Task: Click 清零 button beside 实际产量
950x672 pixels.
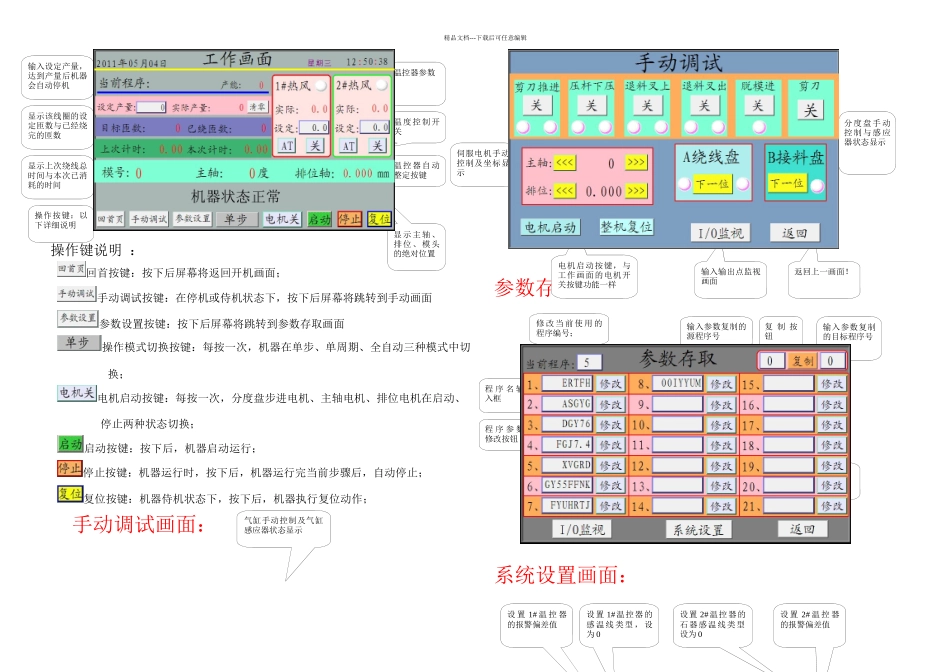Action: pyautogui.click(x=258, y=107)
